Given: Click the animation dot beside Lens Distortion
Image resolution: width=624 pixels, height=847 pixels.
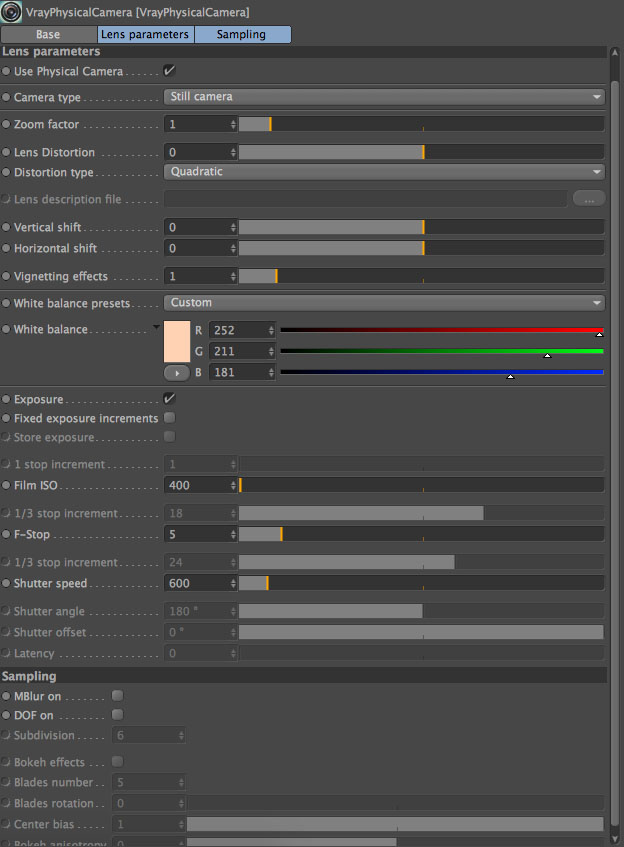Looking at the screenshot, I should point(6,152).
